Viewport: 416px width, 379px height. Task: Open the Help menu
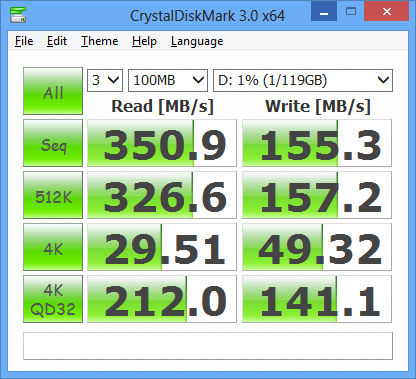pos(144,41)
